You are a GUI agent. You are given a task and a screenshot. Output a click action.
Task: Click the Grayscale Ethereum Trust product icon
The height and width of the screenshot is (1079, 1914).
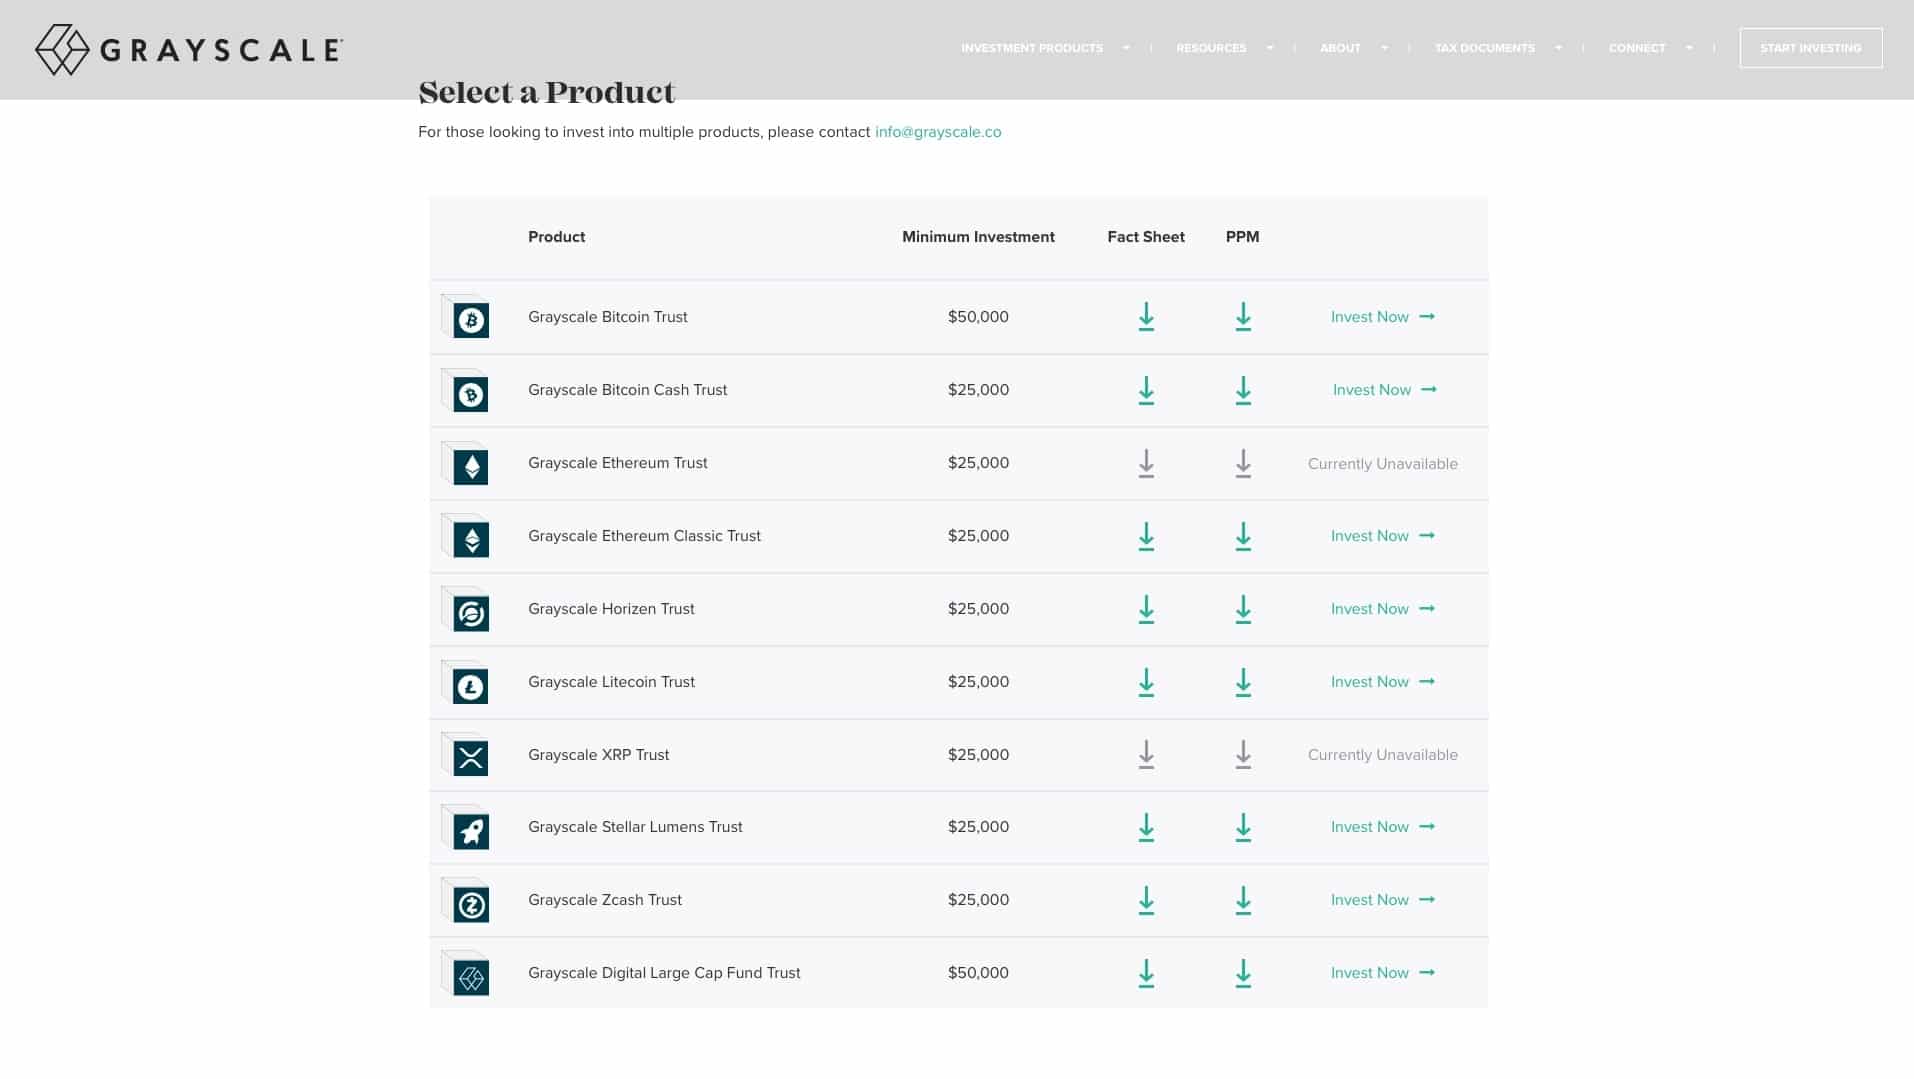tap(469, 465)
